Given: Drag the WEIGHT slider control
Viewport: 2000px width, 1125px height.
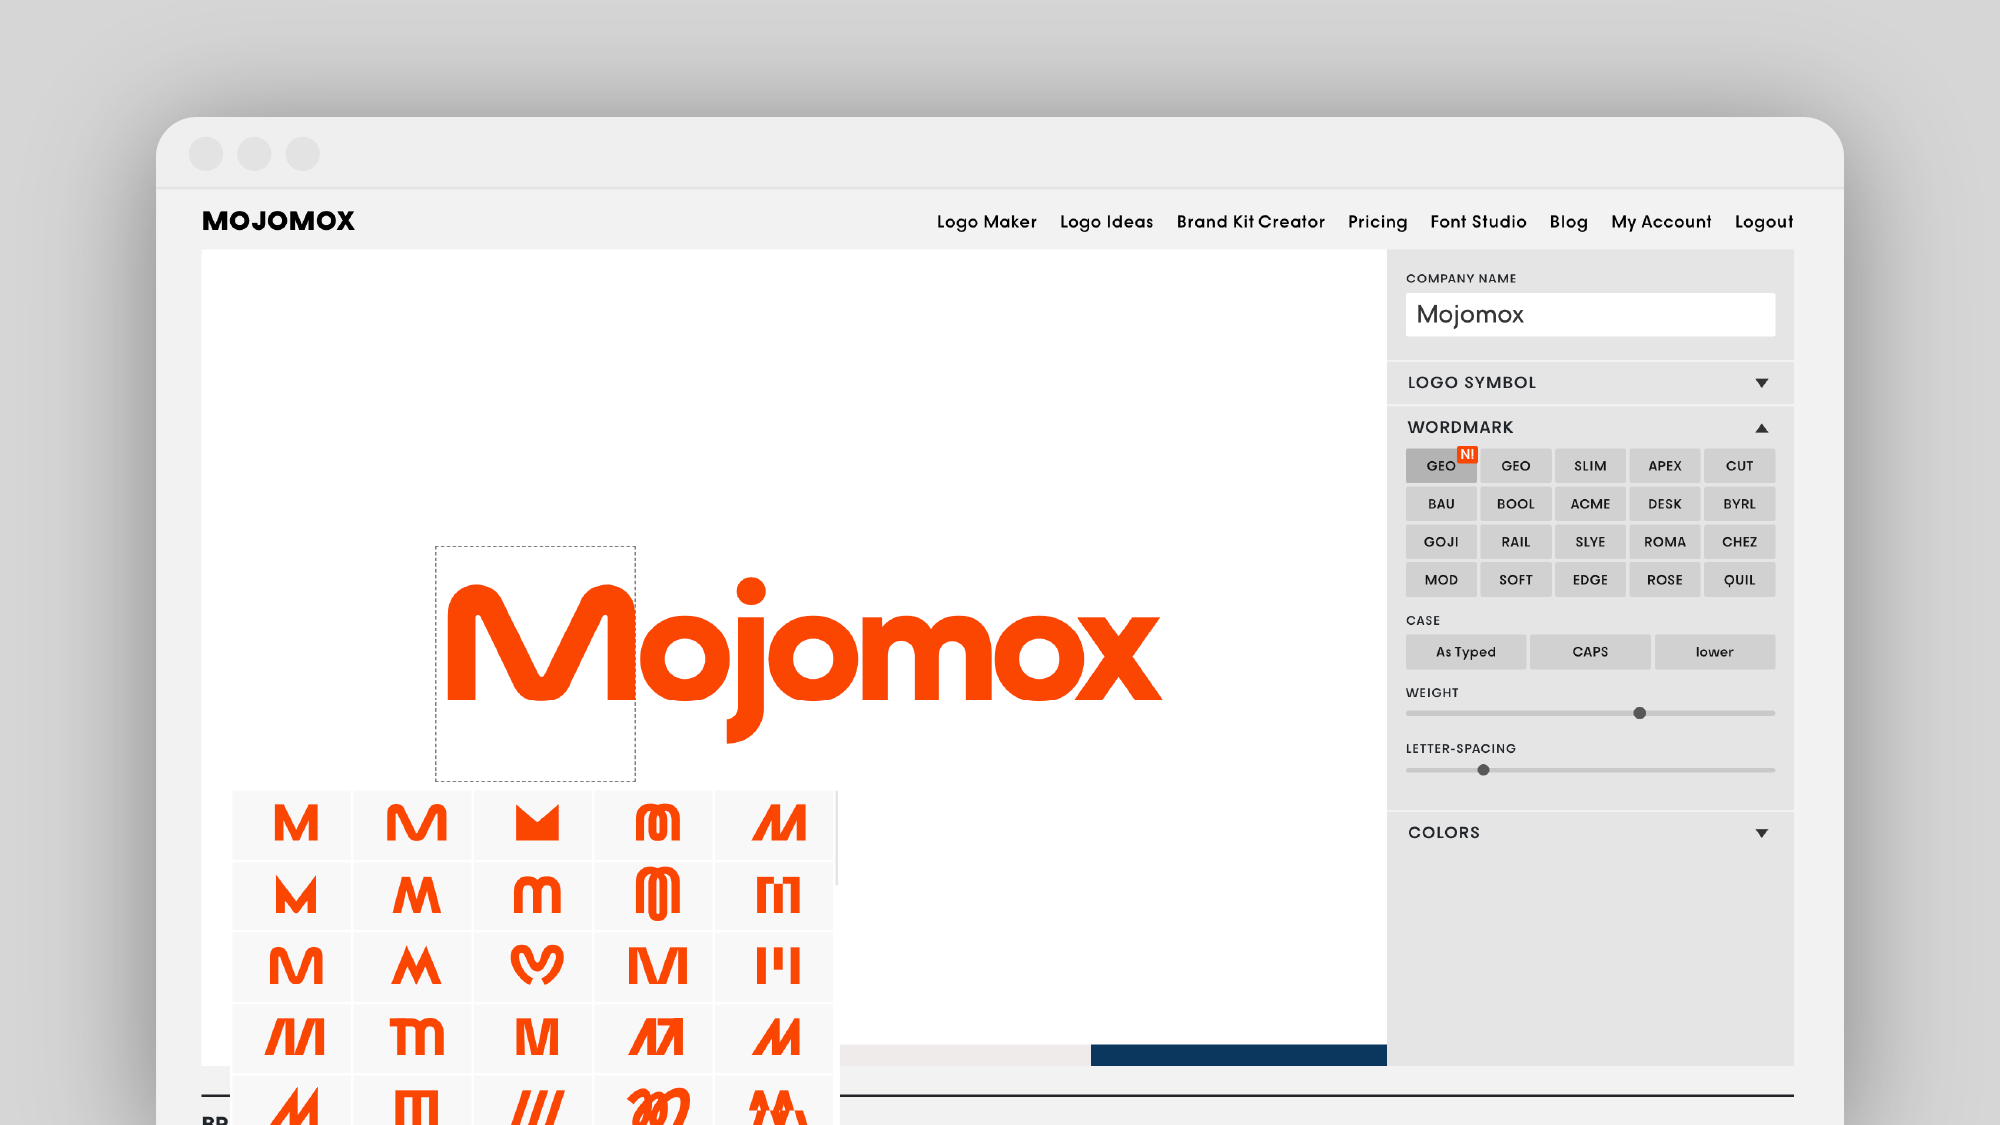Looking at the screenshot, I should 1637,713.
